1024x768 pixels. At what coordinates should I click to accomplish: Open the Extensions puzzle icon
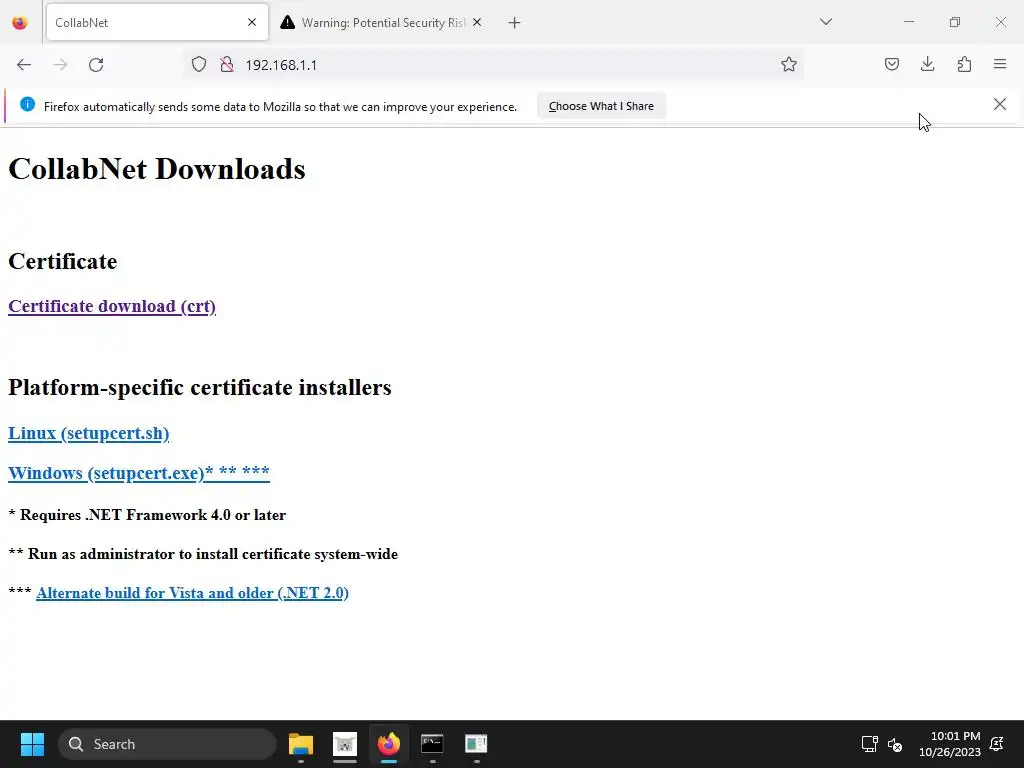964,64
